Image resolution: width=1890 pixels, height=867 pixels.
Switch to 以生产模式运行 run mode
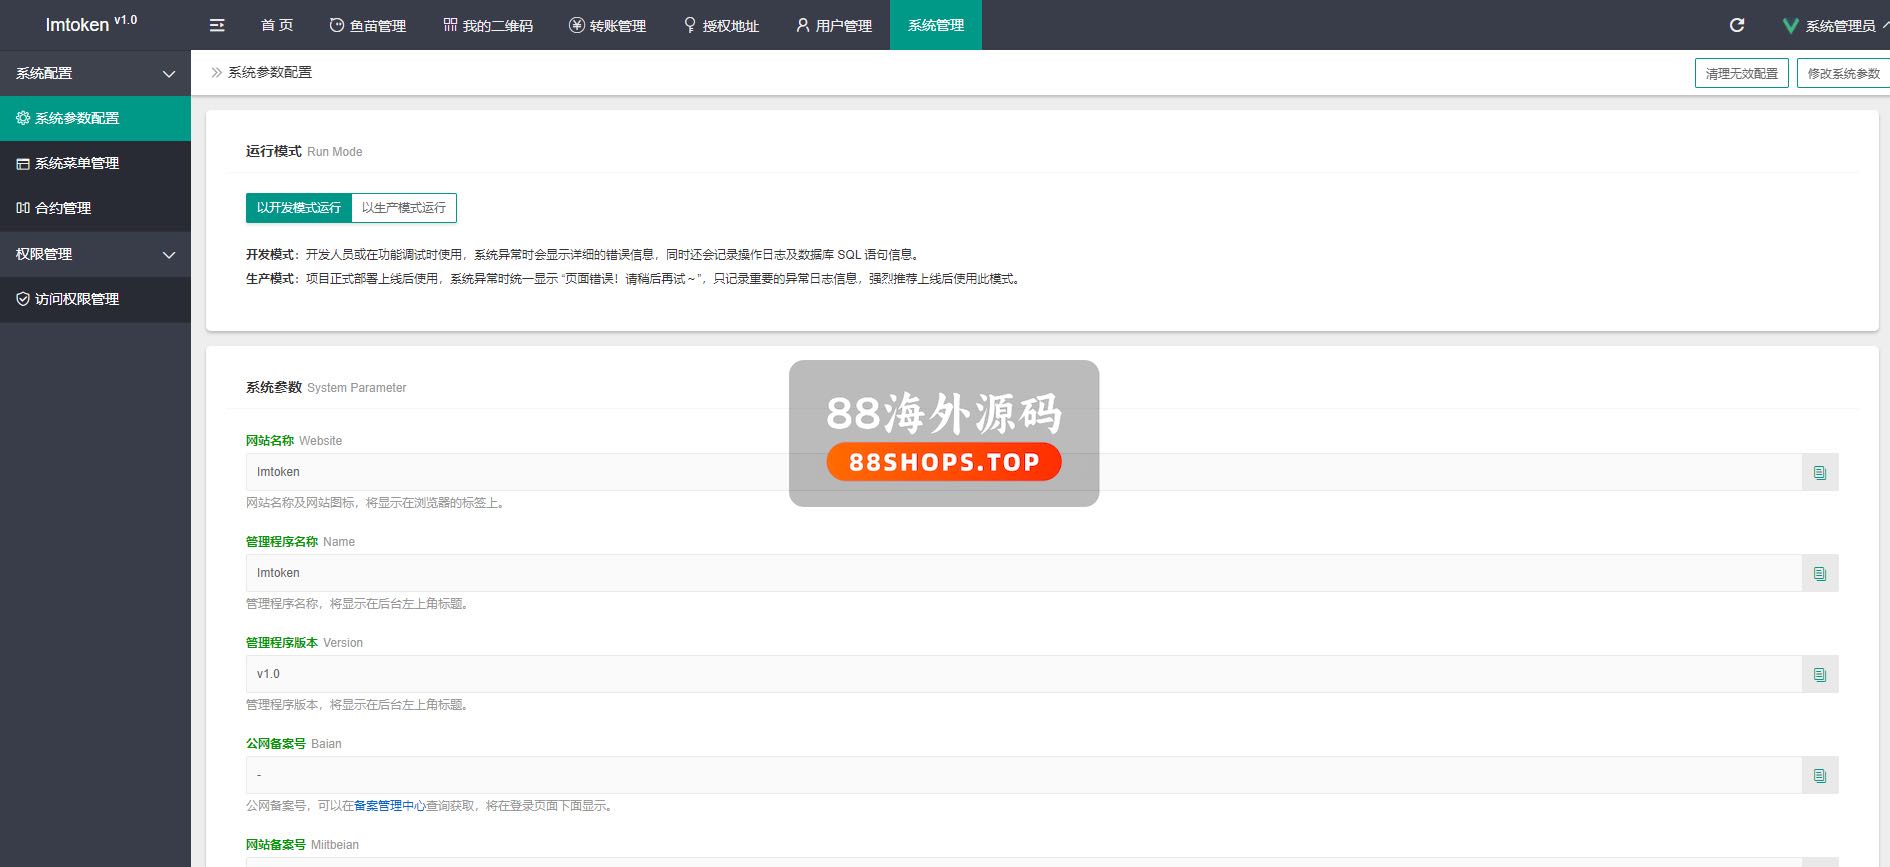(404, 208)
